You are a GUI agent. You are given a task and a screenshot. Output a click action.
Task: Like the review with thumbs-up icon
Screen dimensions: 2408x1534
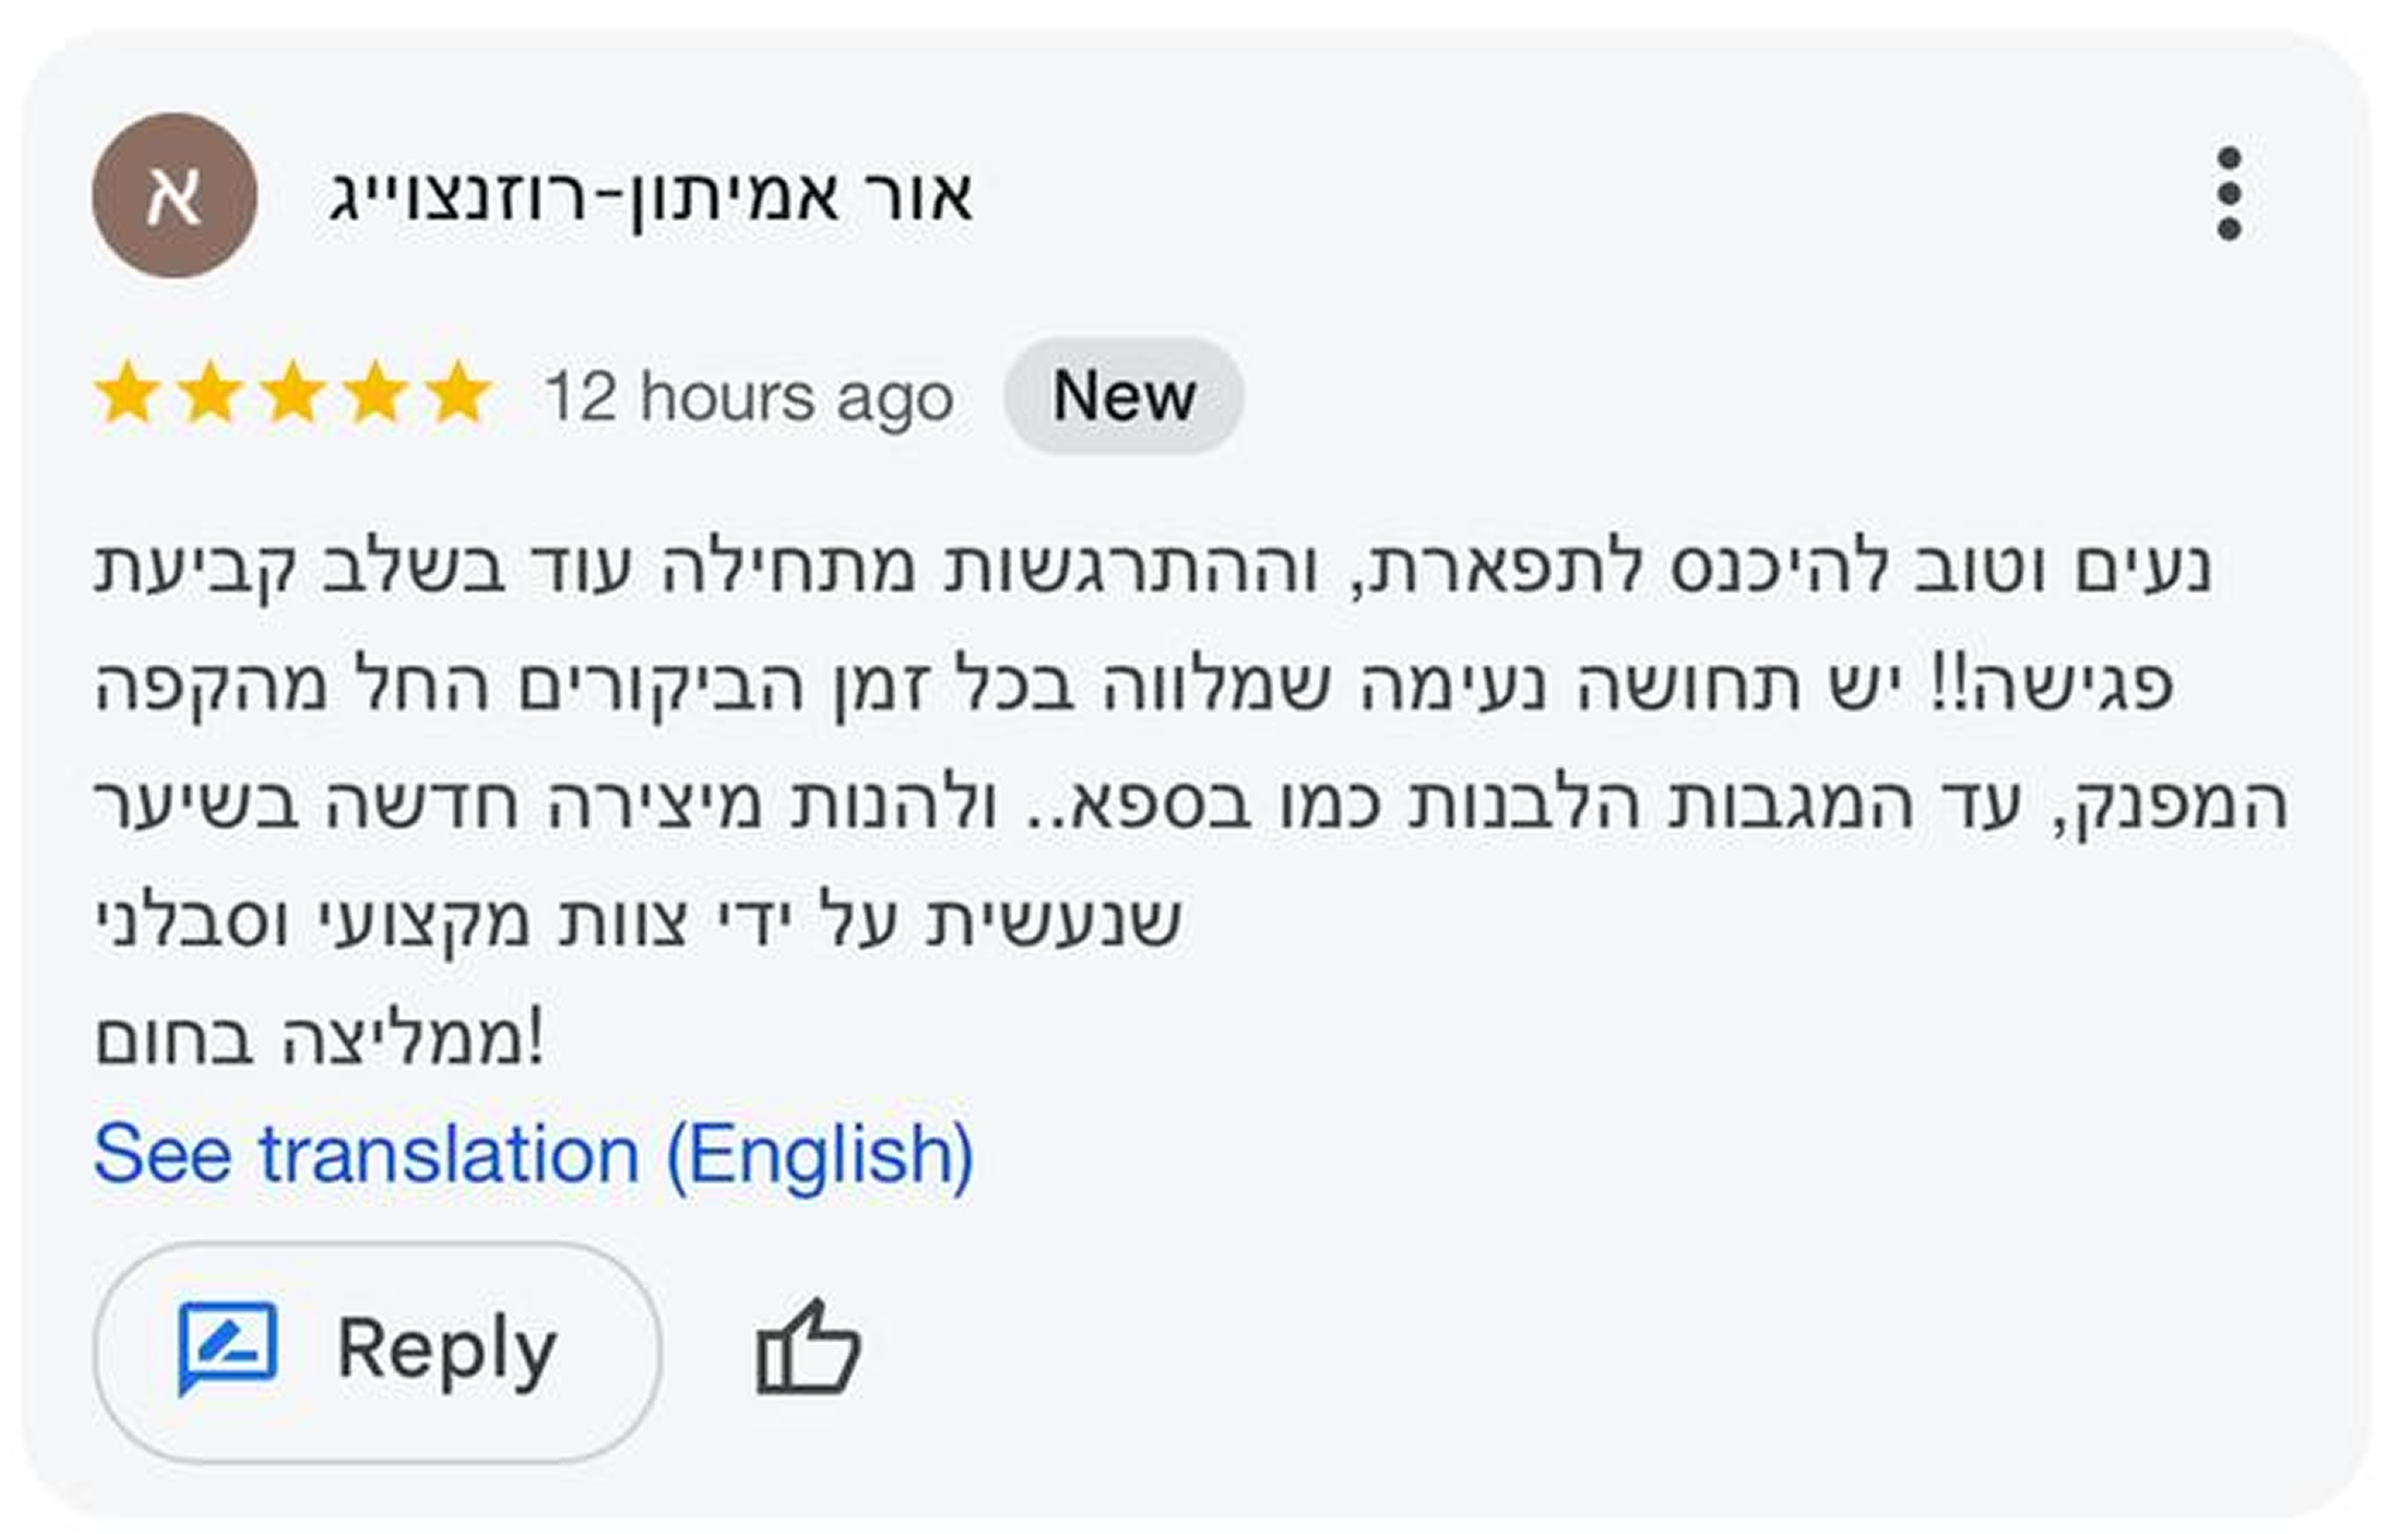pyautogui.click(x=808, y=1348)
